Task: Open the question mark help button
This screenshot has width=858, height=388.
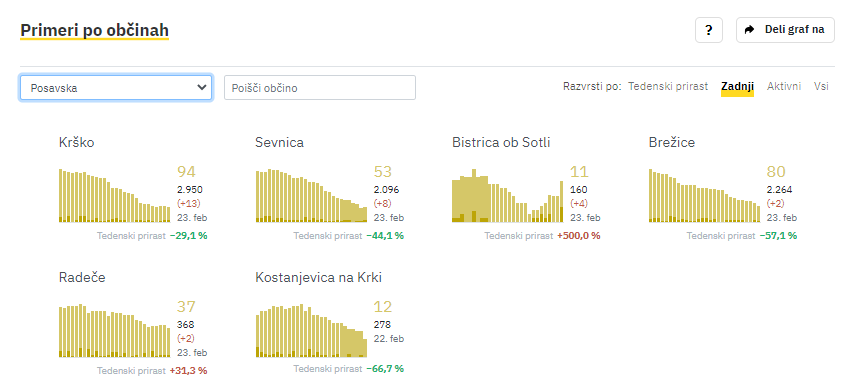Action: tap(709, 30)
